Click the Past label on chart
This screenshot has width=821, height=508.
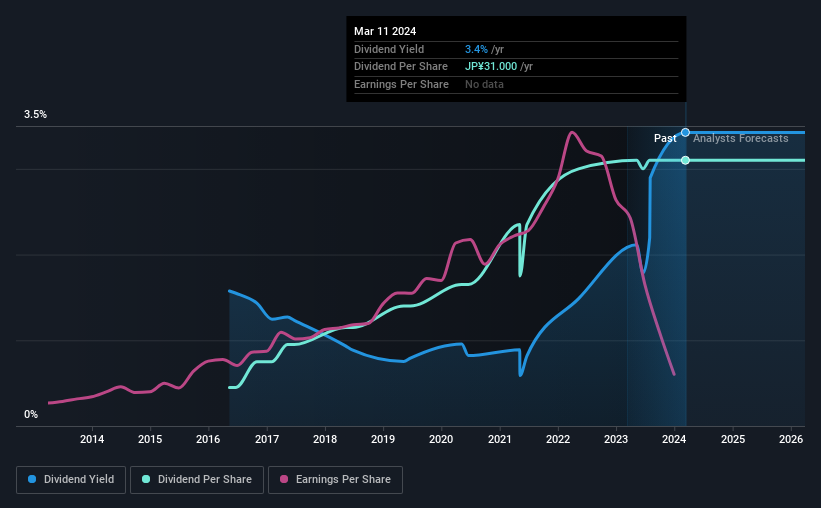coord(665,138)
